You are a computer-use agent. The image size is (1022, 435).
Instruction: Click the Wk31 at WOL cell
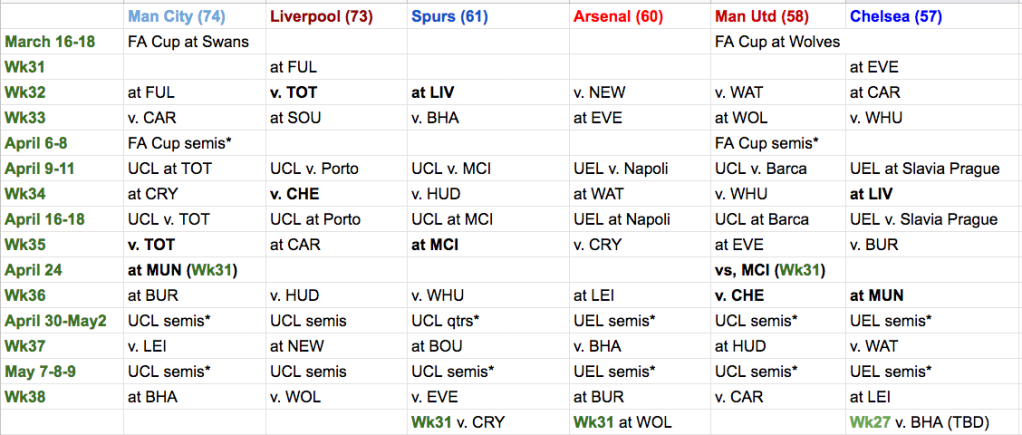(640, 421)
